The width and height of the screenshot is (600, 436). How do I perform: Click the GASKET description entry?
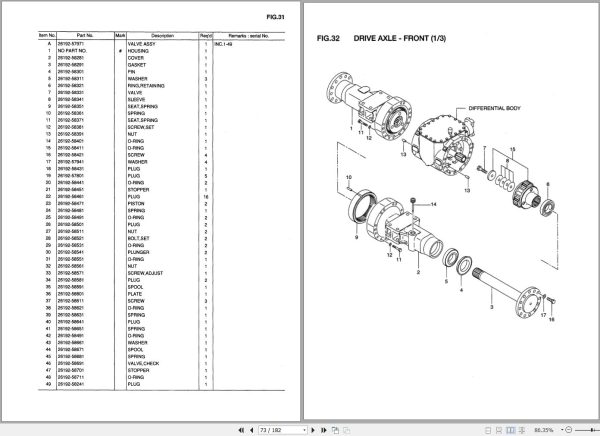coord(137,65)
